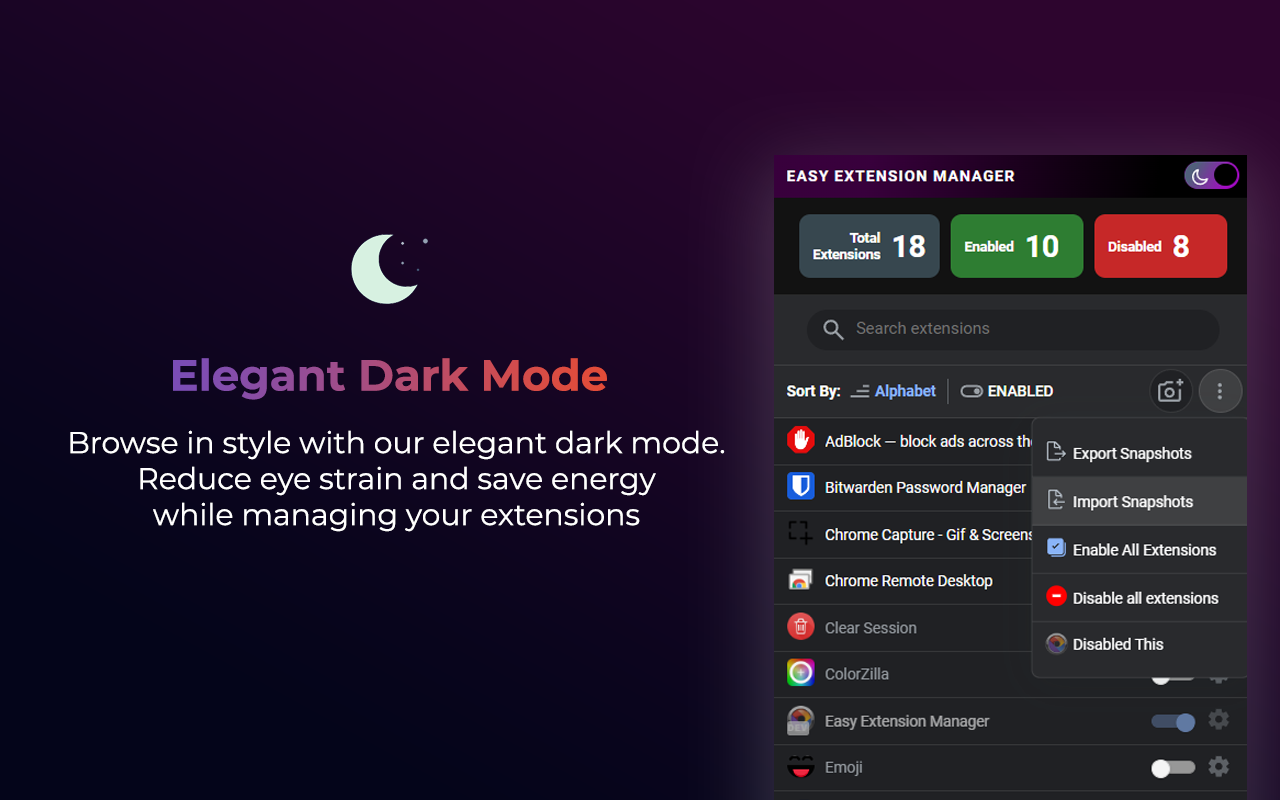Click the AdBlock red hand icon
The height and width of the screenshot is (800, 1280).
click(800, 440)
